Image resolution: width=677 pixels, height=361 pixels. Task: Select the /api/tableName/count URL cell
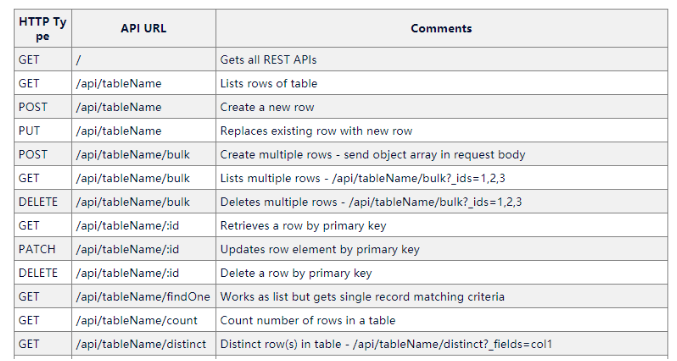143,321
